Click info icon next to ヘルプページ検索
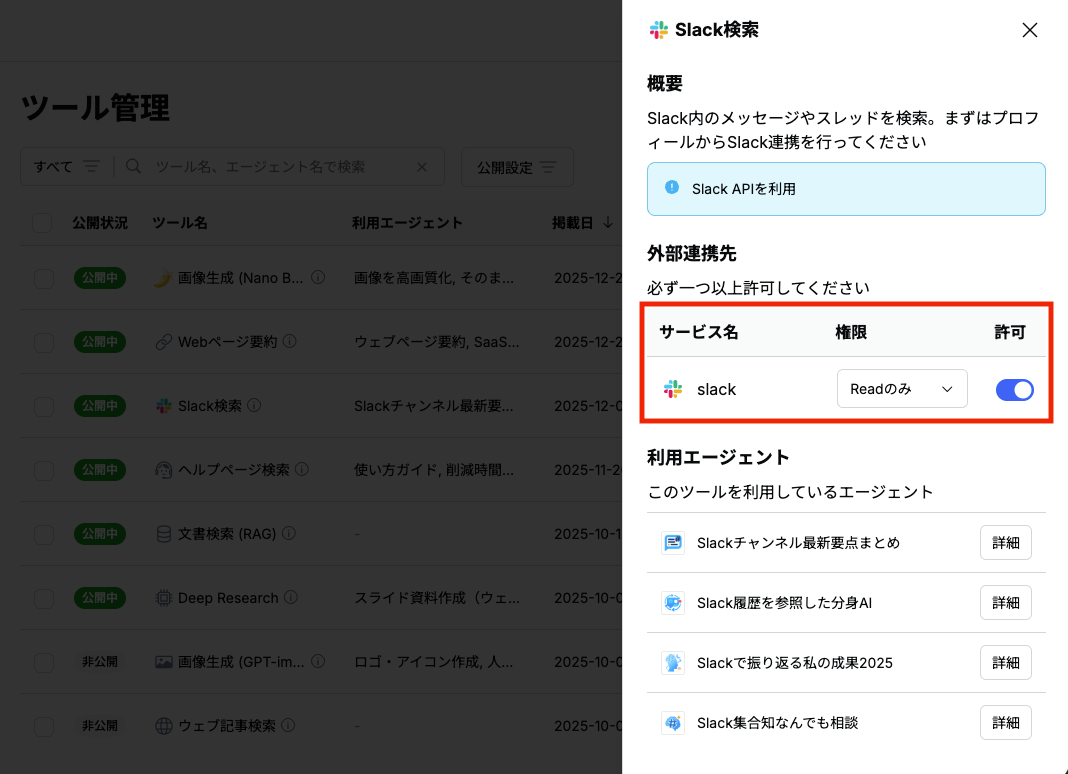This screenshot has height=774, width=1068. tap(302, 469)
